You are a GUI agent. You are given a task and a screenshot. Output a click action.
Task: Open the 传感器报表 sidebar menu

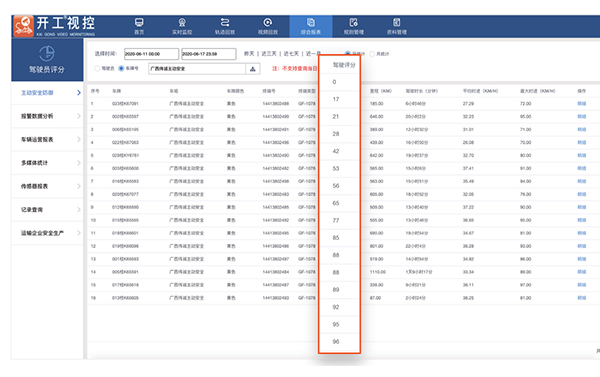47,186
